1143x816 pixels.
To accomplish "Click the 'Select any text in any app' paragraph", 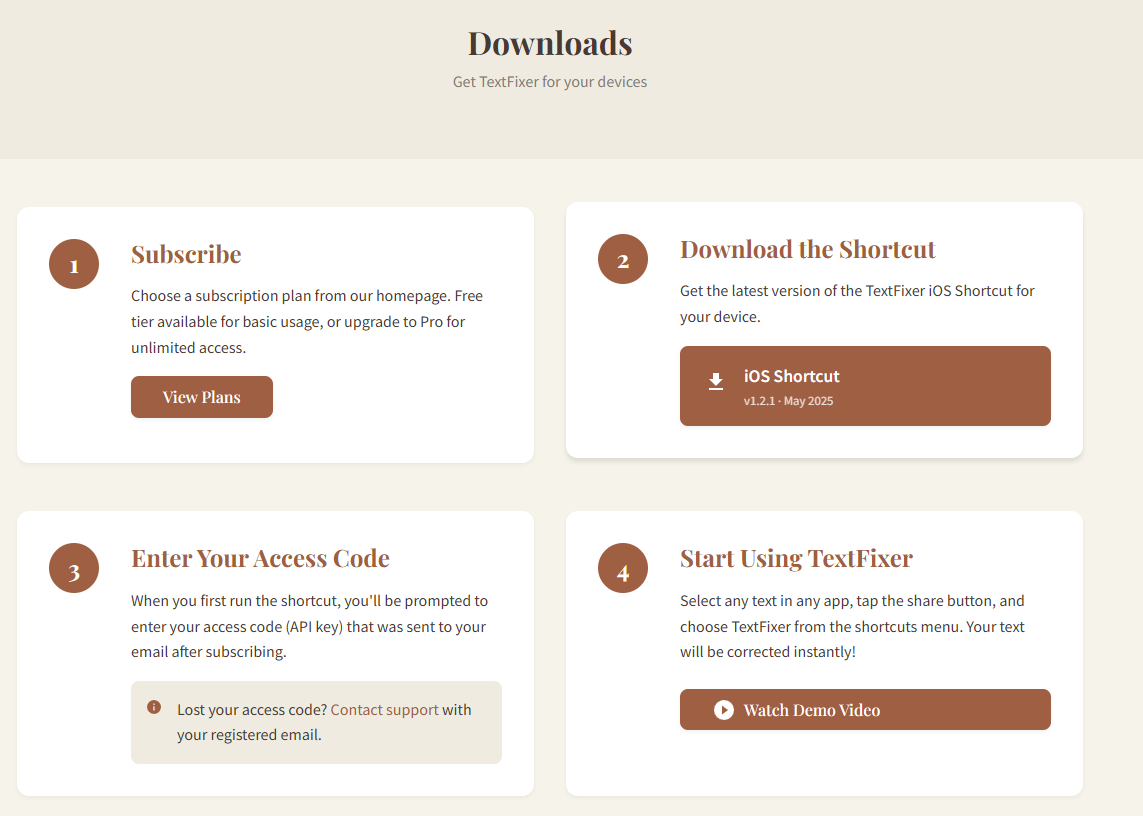I will pyautogui.click(x=852, y=626).
